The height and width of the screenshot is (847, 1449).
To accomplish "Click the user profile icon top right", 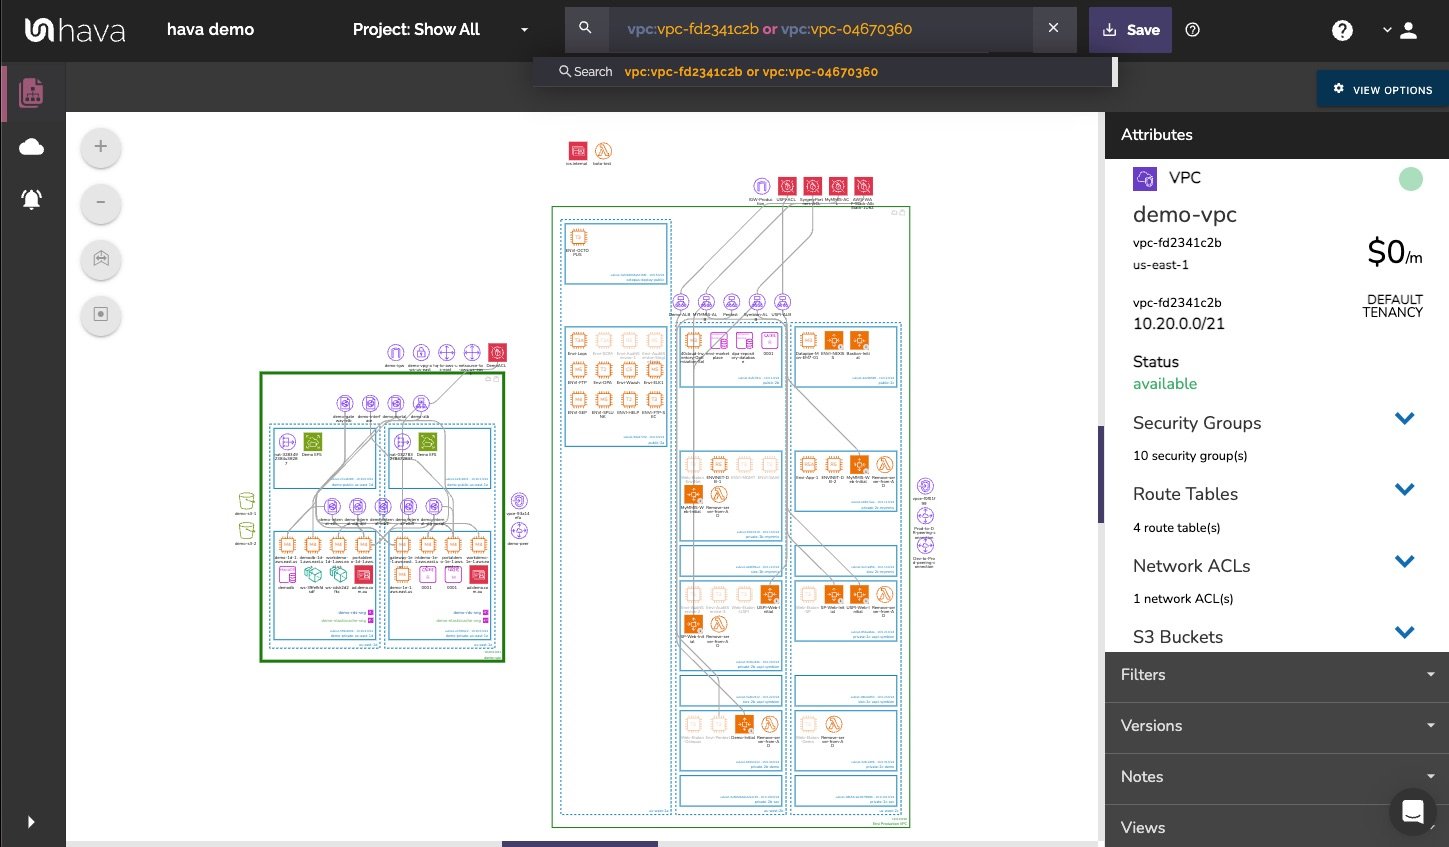I will point(1409,30).
